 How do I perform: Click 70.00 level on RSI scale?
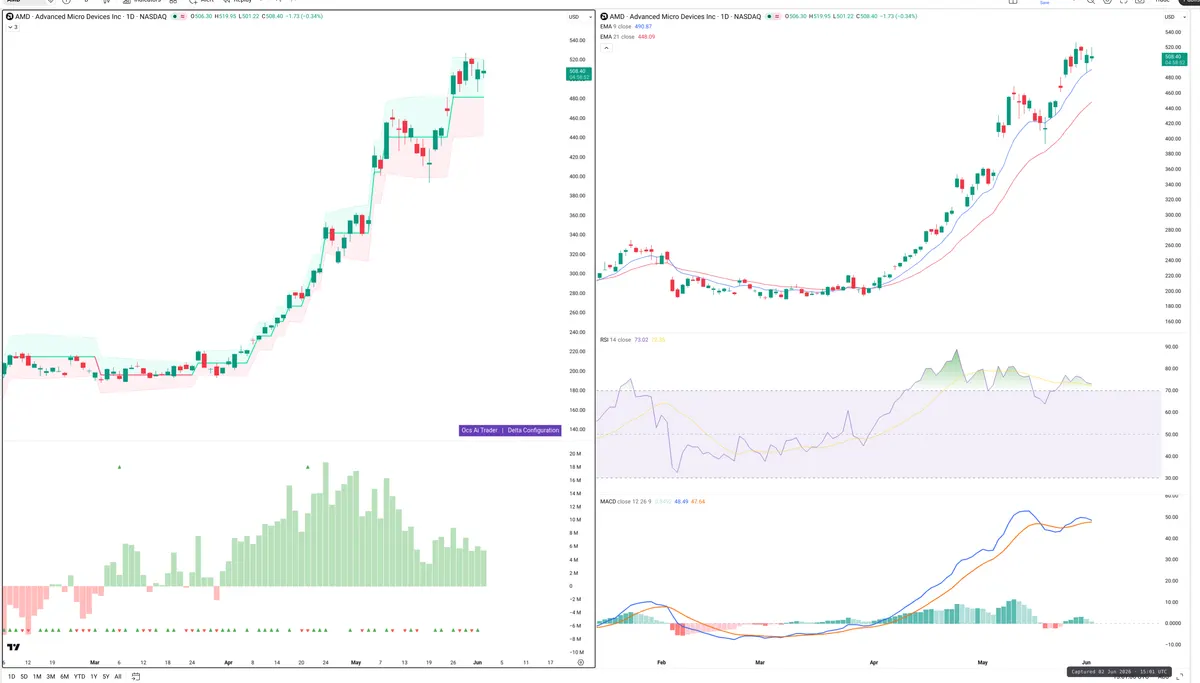click(1171, 390)
